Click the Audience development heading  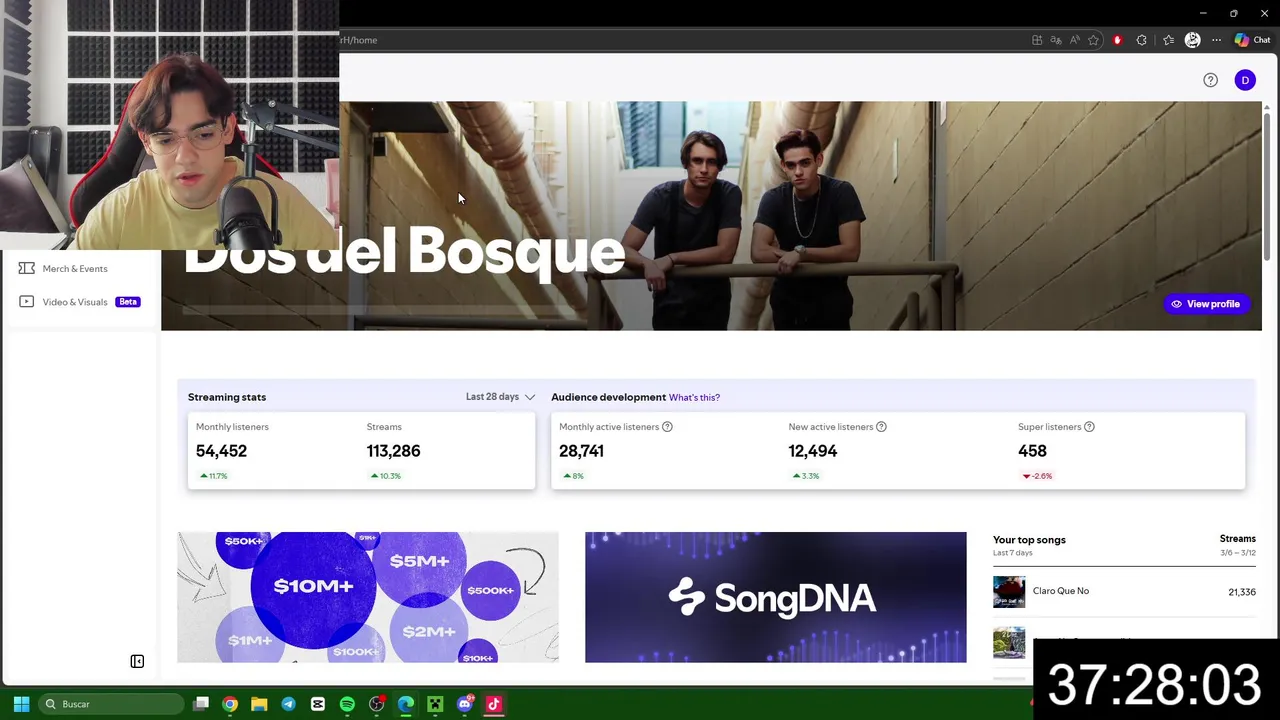pos(608,397)
